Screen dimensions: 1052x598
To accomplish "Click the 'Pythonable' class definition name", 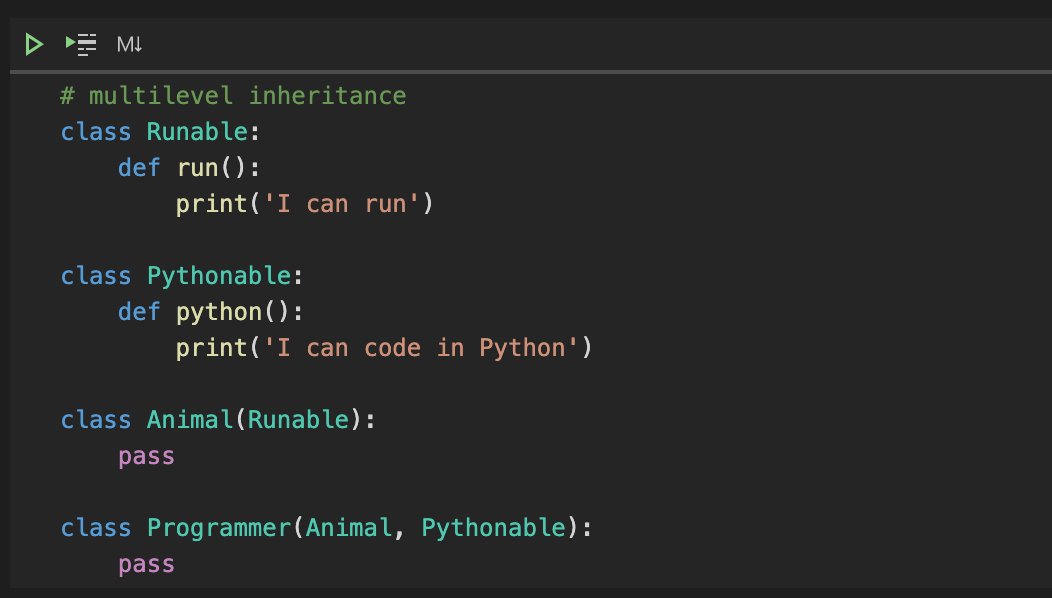I will click(x=219, y=276).
